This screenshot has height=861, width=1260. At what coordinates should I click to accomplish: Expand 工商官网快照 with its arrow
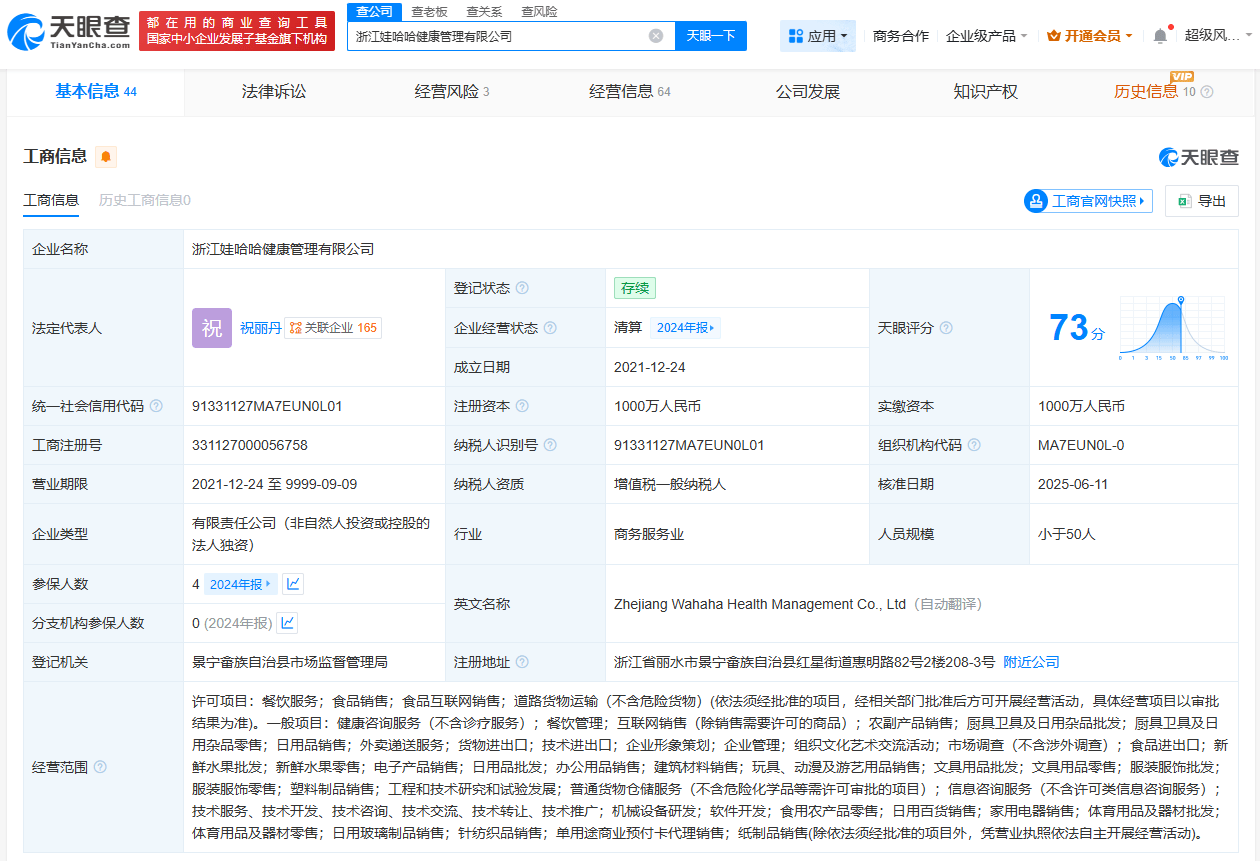pyautogui.click(x=1143, y=200)
